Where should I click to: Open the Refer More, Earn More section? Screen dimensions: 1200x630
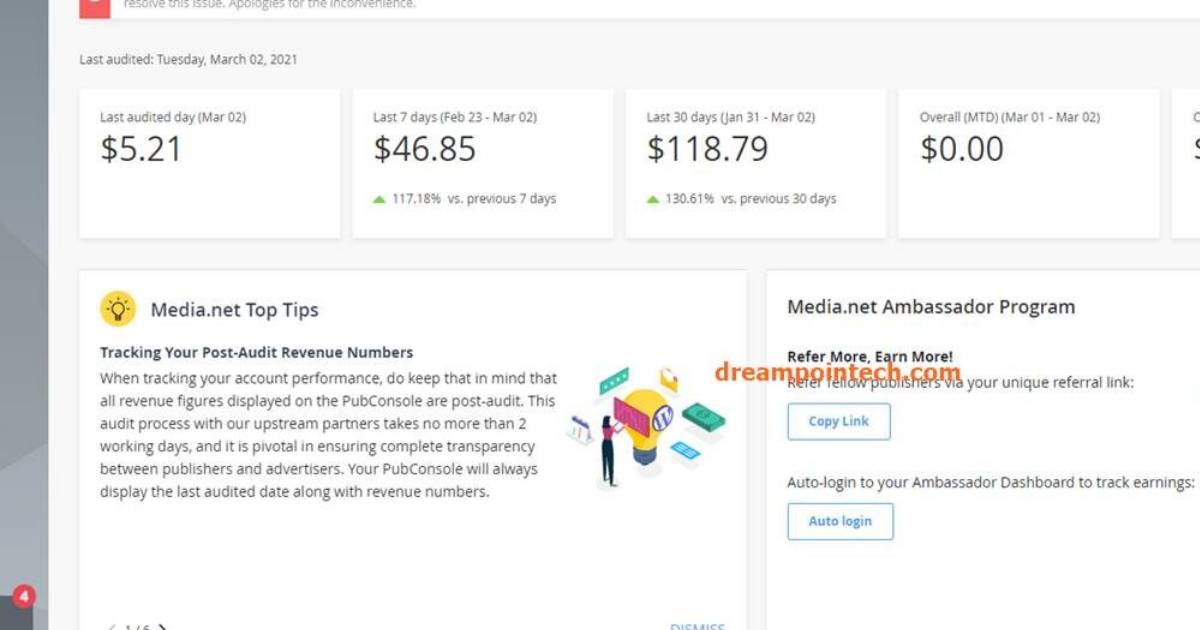pos(870,356)
